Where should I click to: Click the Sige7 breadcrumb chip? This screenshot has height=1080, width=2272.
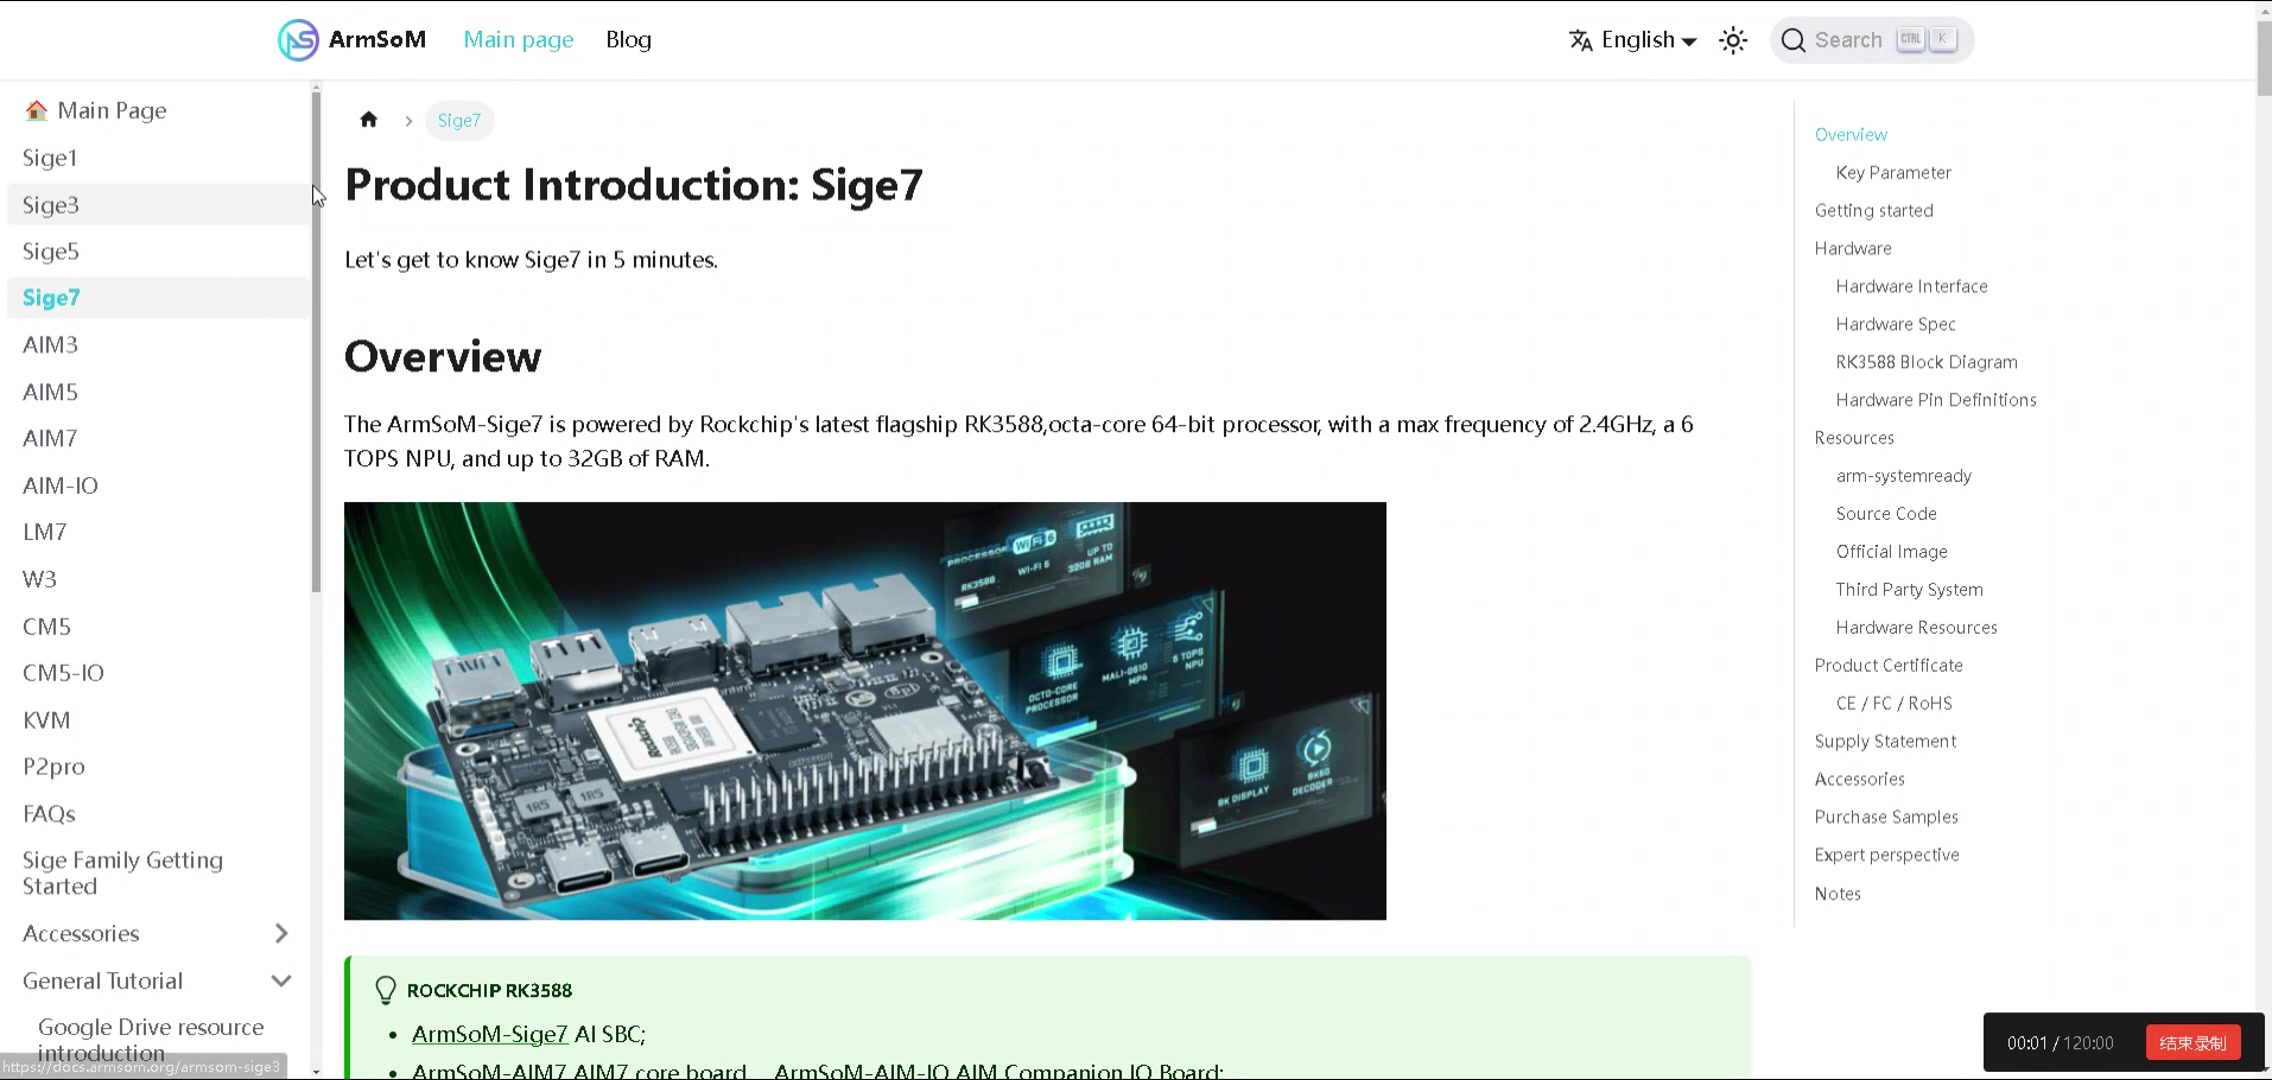point(459,120)
